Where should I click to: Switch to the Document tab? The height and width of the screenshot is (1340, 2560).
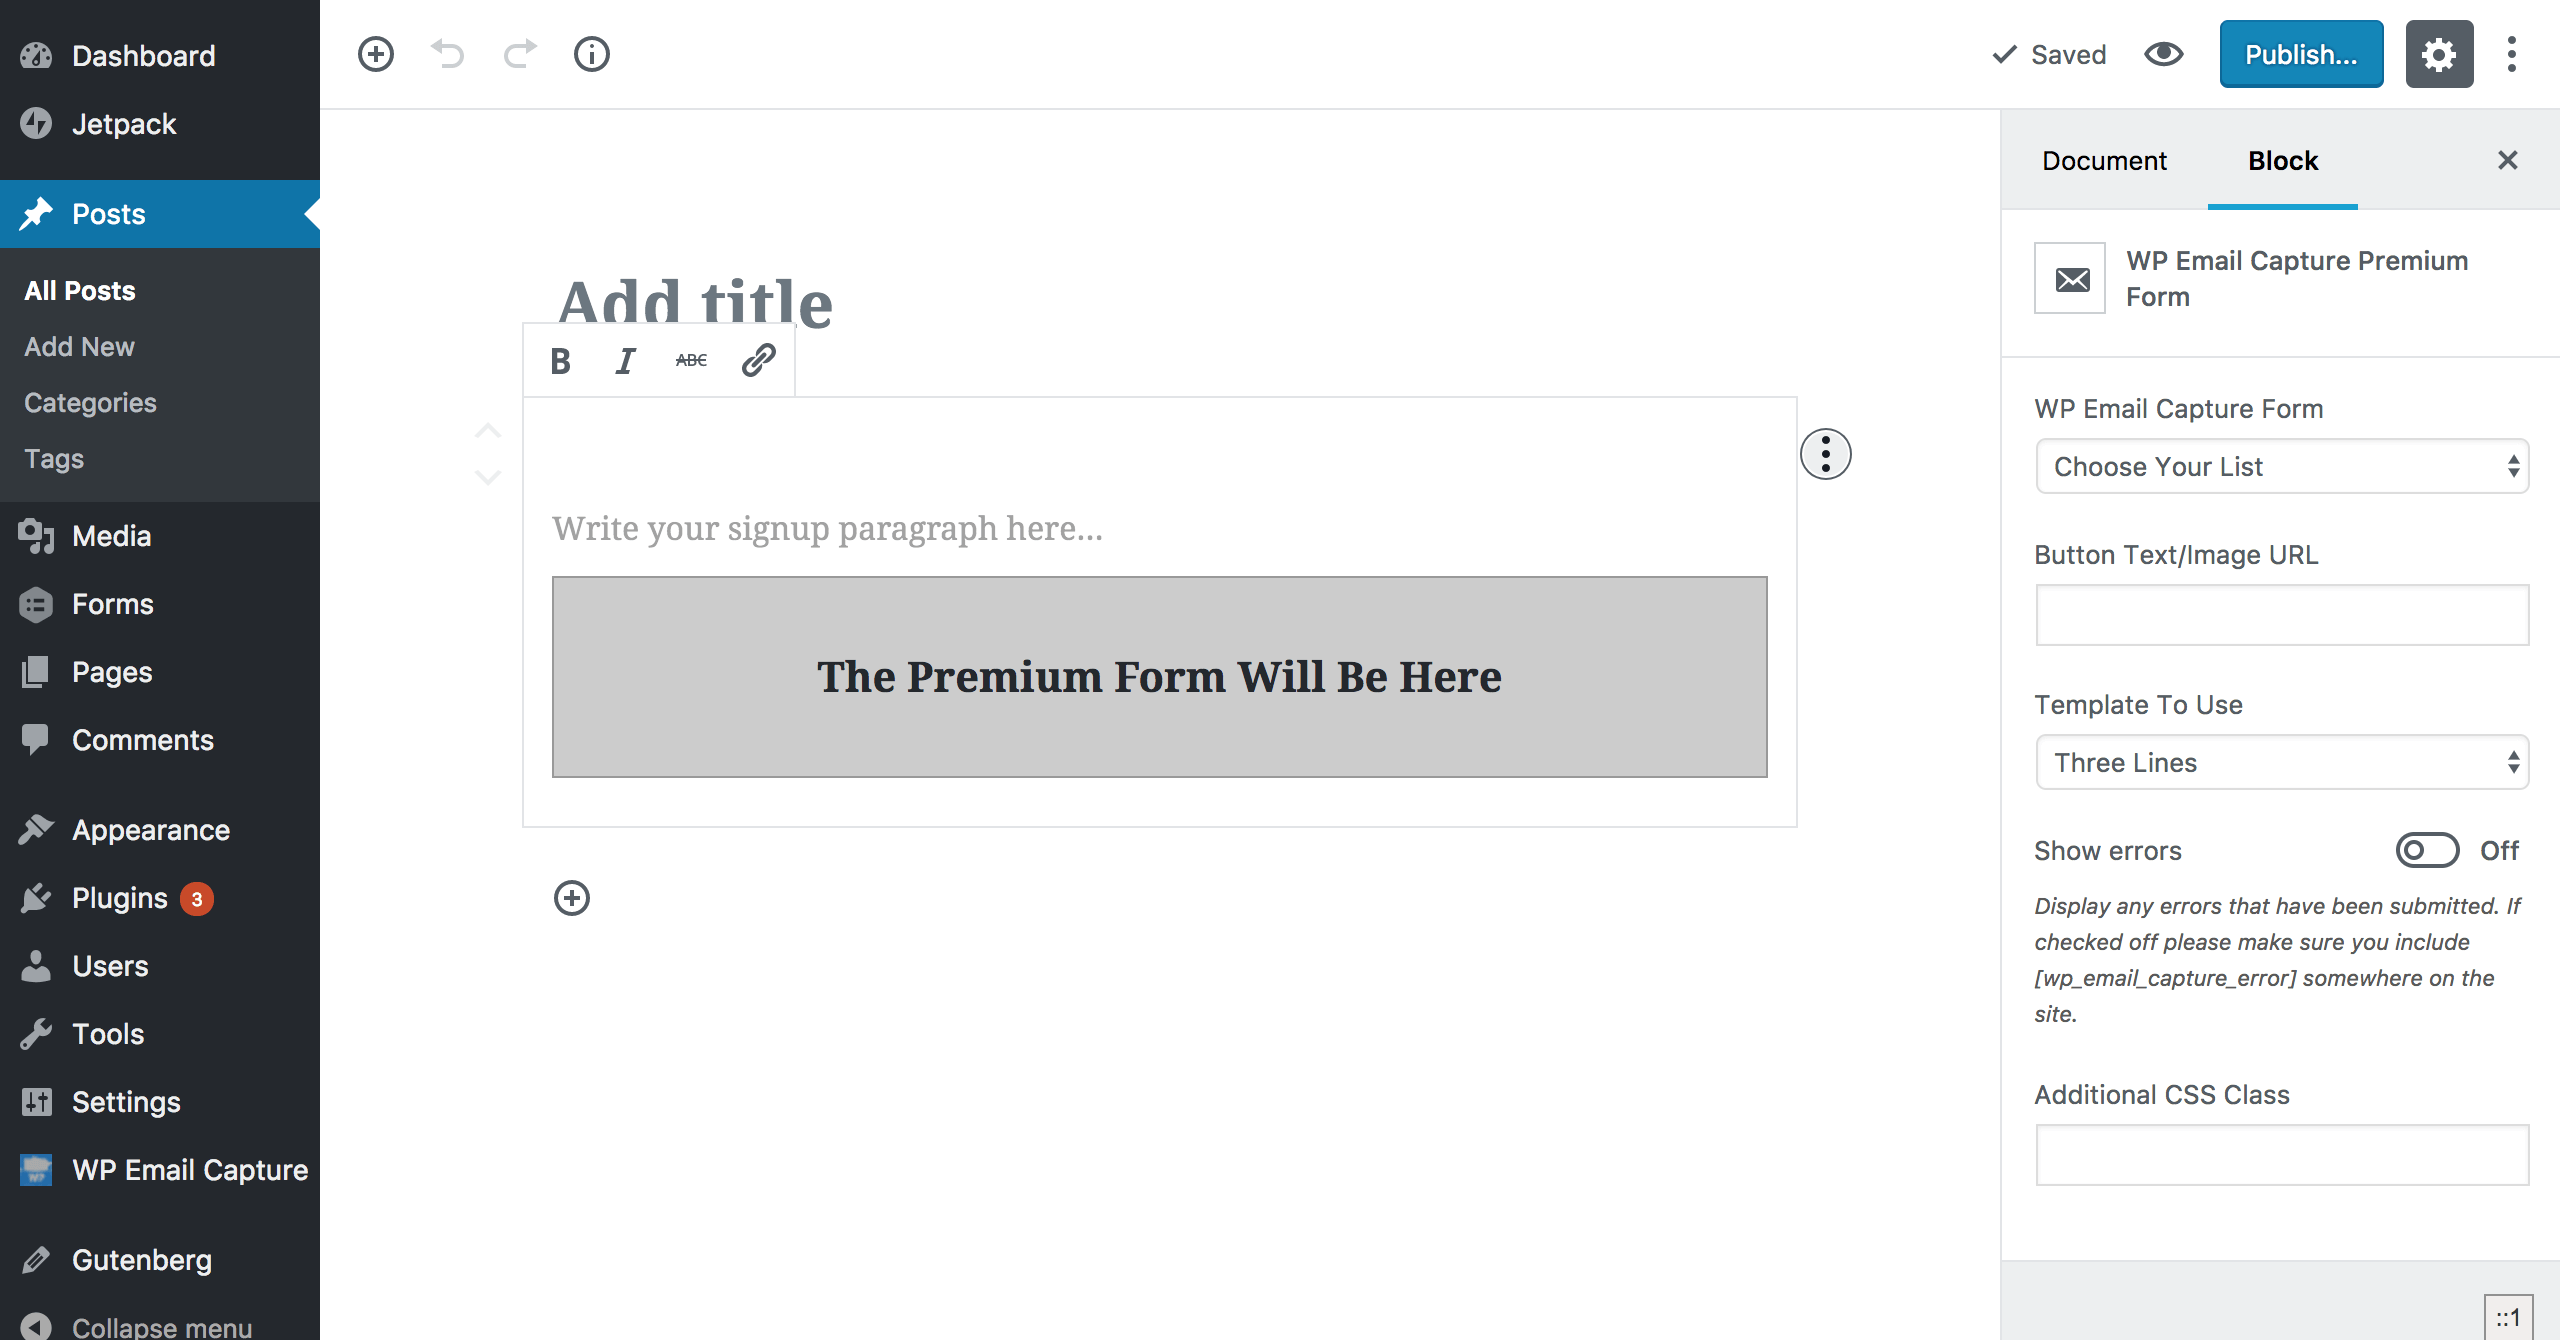[x=2104, y=160]
